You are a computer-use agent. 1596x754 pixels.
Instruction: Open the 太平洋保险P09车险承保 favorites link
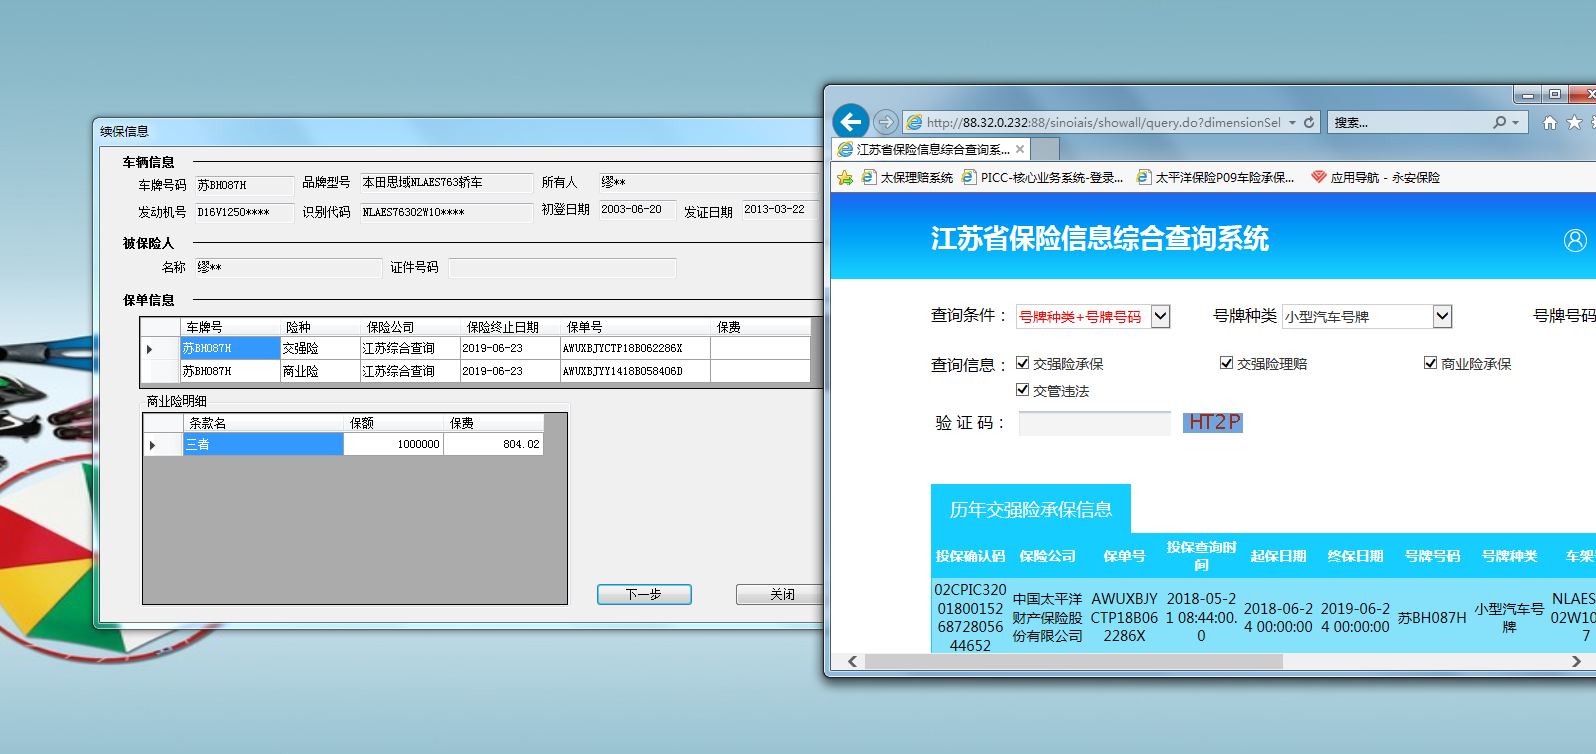[1215, 177]
